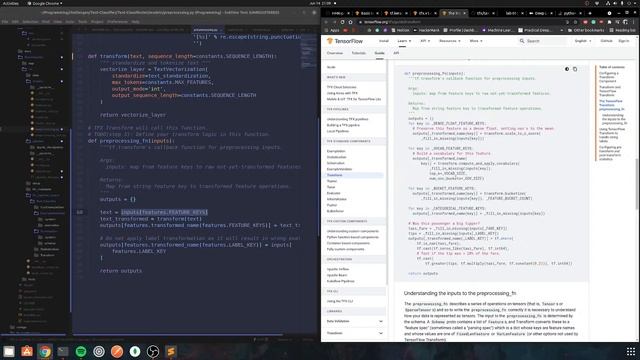Open ExampleGen in the sidebar
This screenshot has width=640, height=360.
click(336, 151)
